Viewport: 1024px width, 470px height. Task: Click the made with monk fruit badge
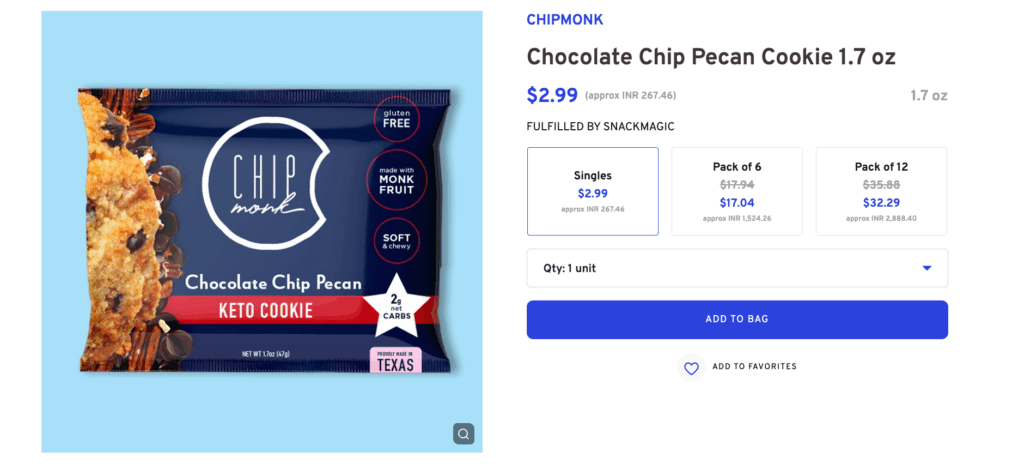[397, 180]
